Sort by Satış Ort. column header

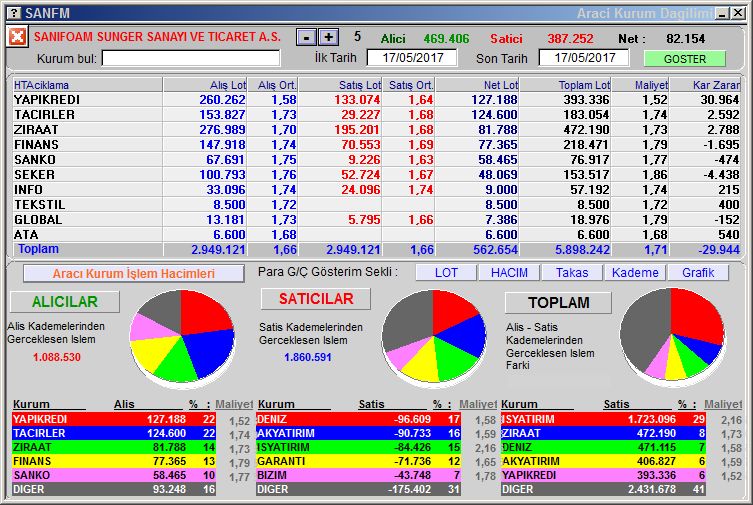point(409,85)
